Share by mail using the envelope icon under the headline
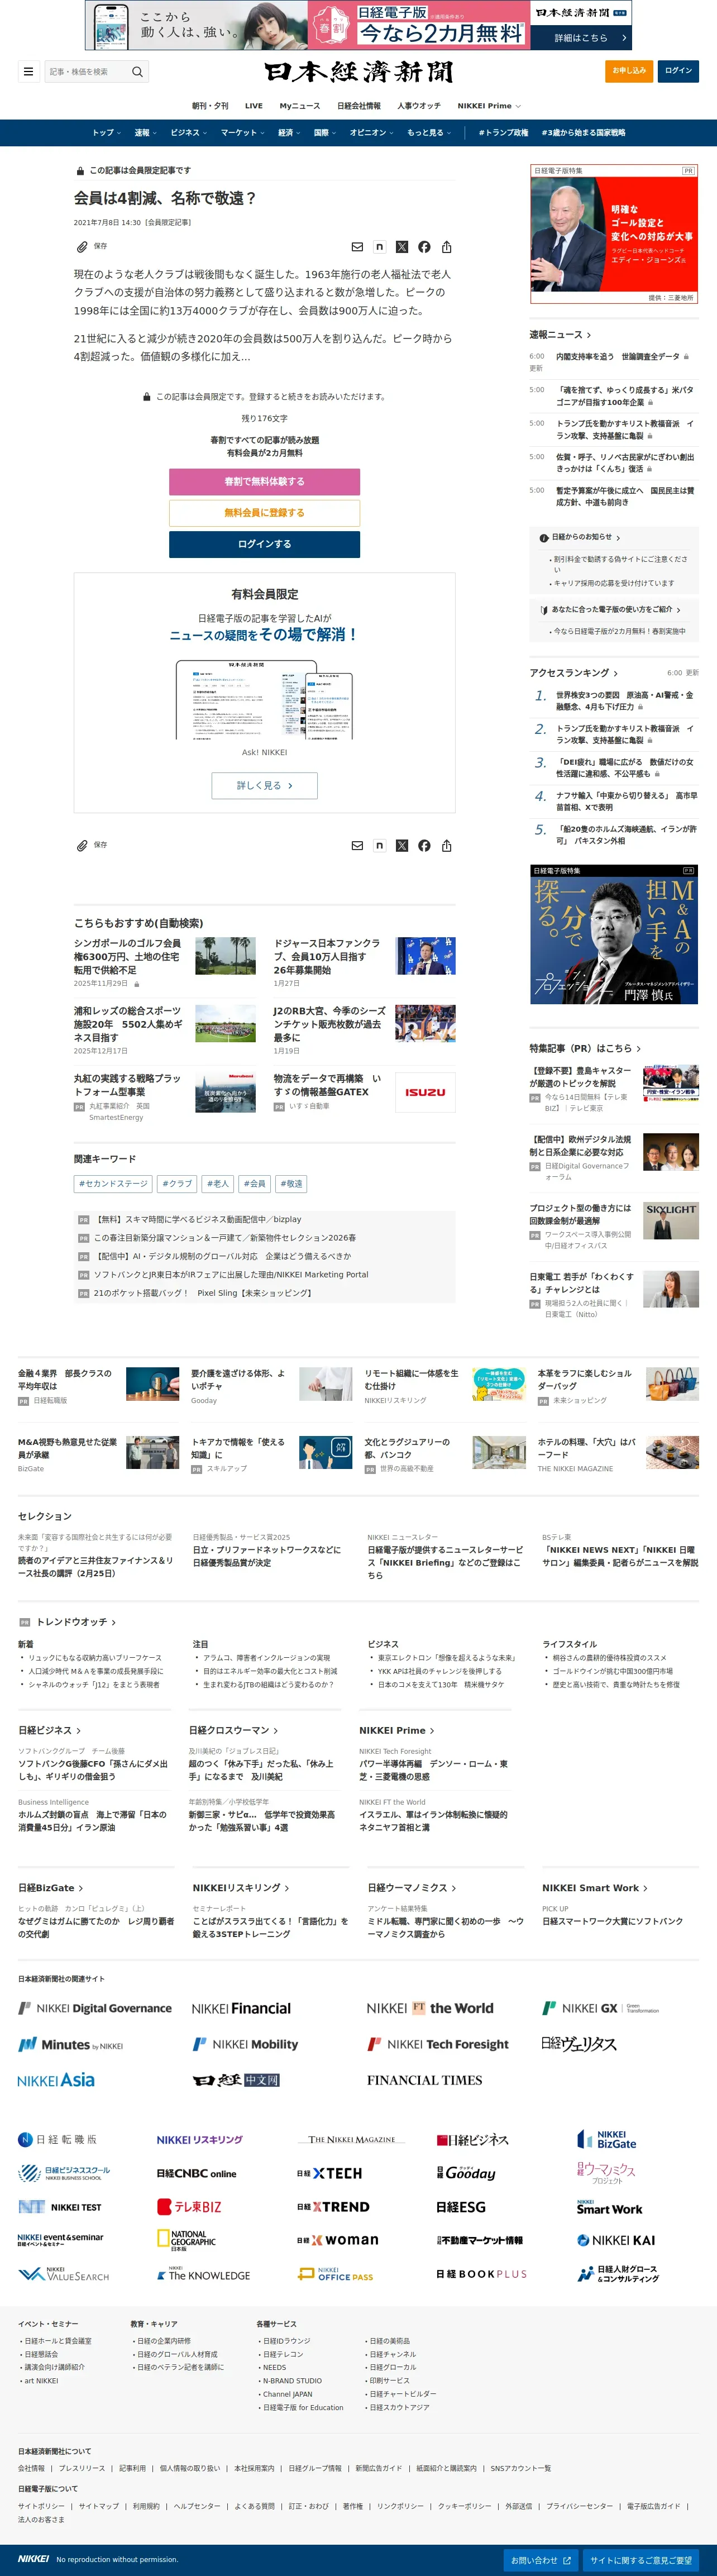This screenshot has width=717, height=2576. click(357, 247)
